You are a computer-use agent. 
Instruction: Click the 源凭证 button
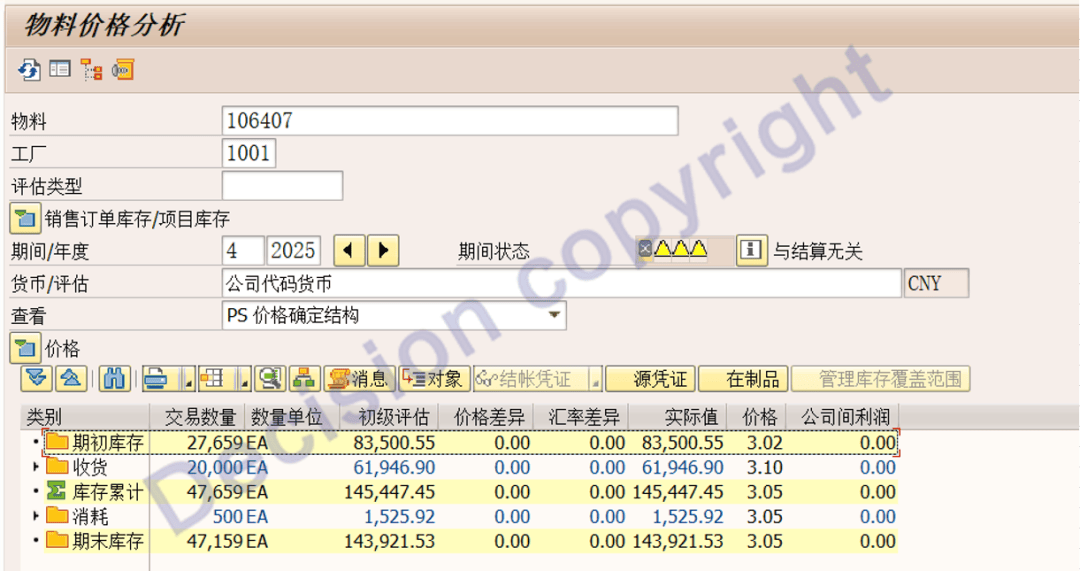[x=650, y=379]
